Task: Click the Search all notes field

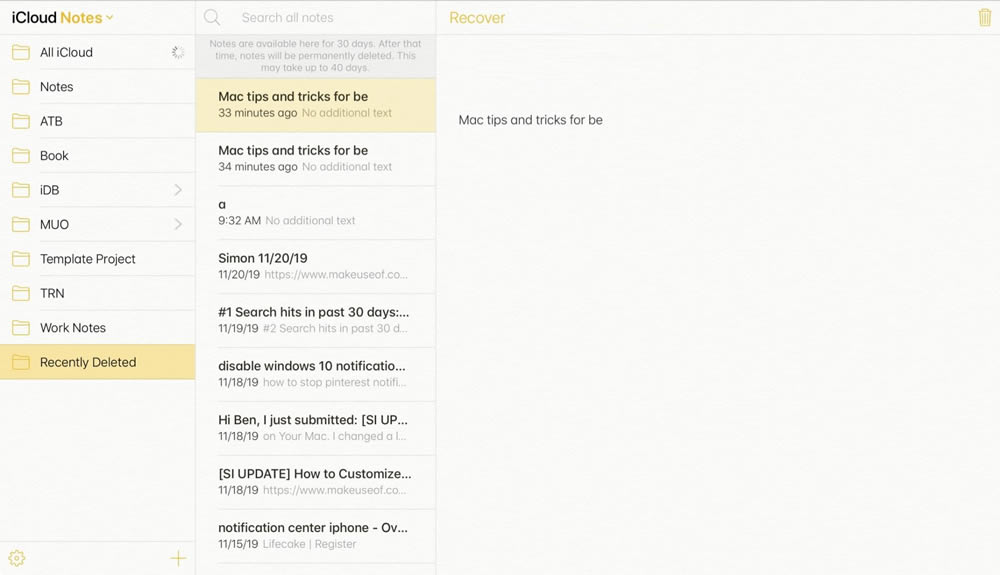Action: click(x=320, y=18)
